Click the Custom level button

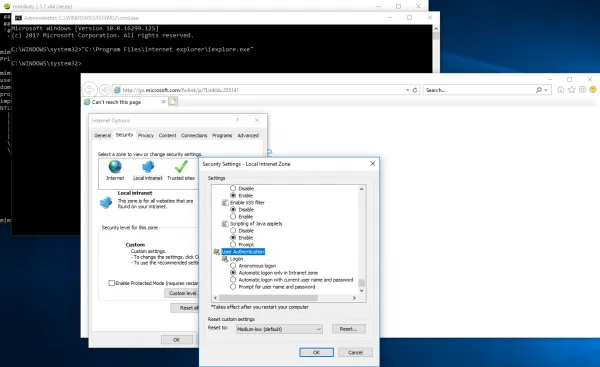(x=182, y=293)
